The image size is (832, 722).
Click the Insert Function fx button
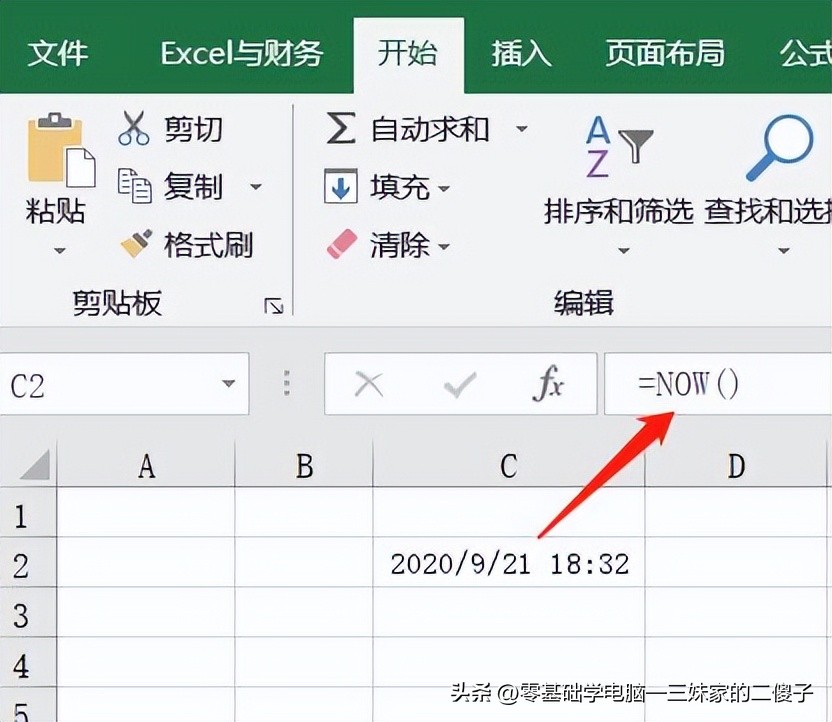point(547,385)
